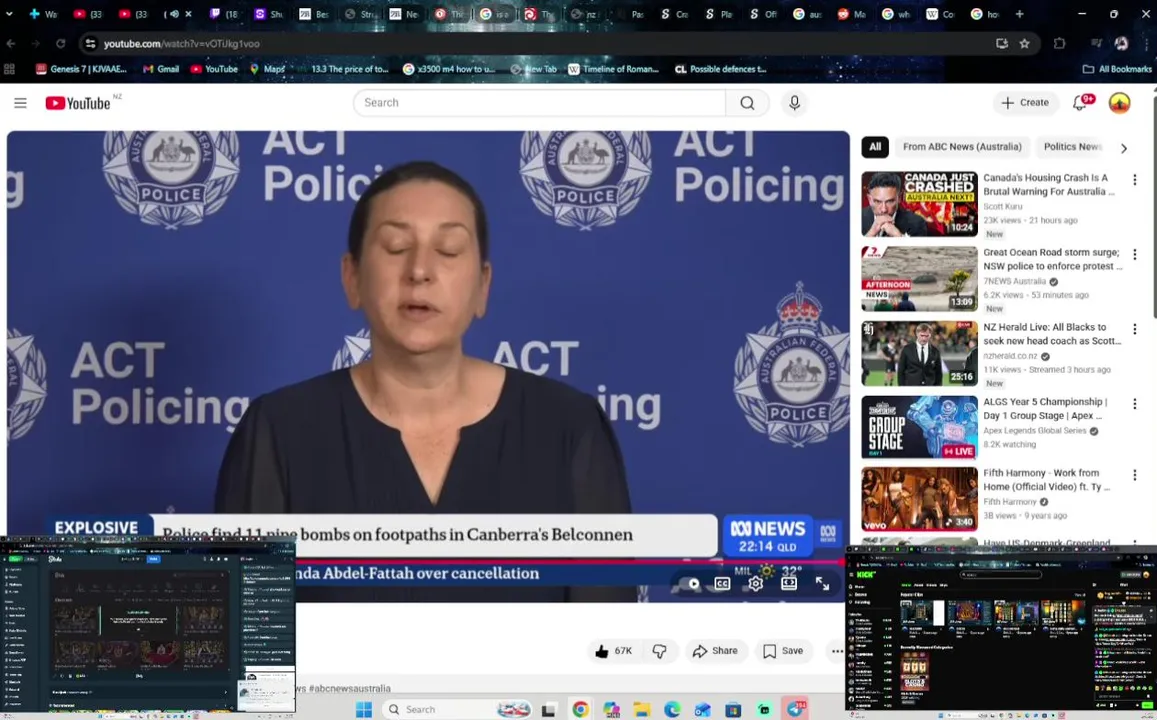Image resolution: width=1157 pixels, height=720 pixels.
Task: Open Task View on the taskbar
Action: tap(548, 709)
